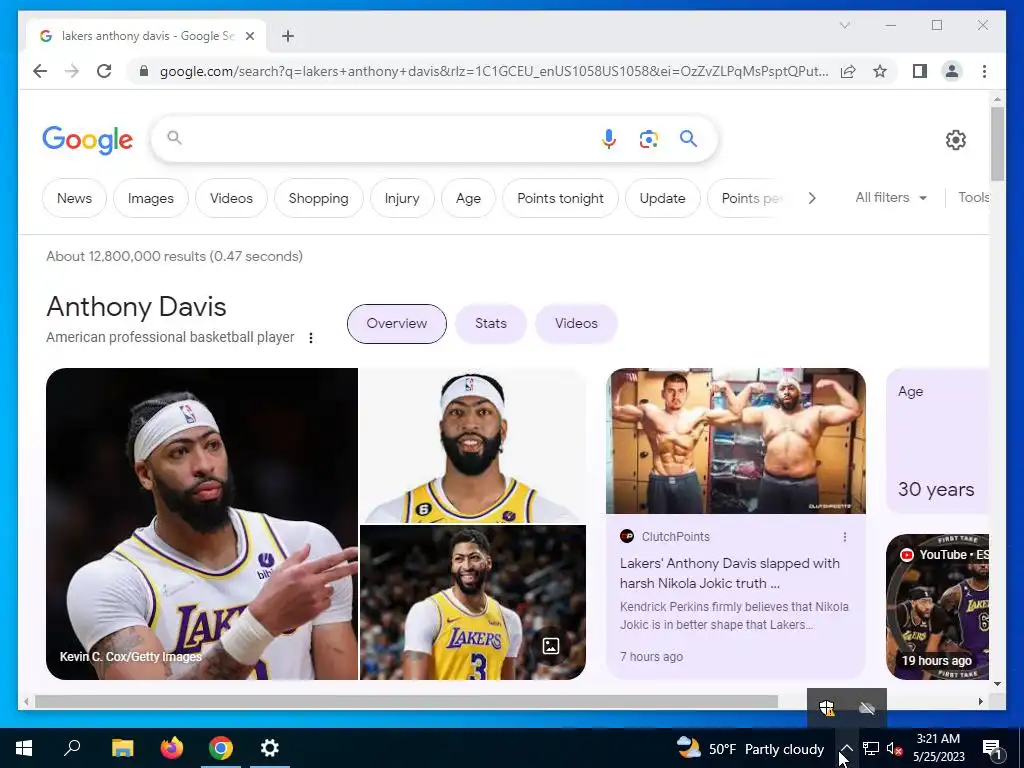This screenshot has height=768, width=1024.
Task: Click the scroll right arrow of horizontal scrollbar
Action: tap(980, 701)
